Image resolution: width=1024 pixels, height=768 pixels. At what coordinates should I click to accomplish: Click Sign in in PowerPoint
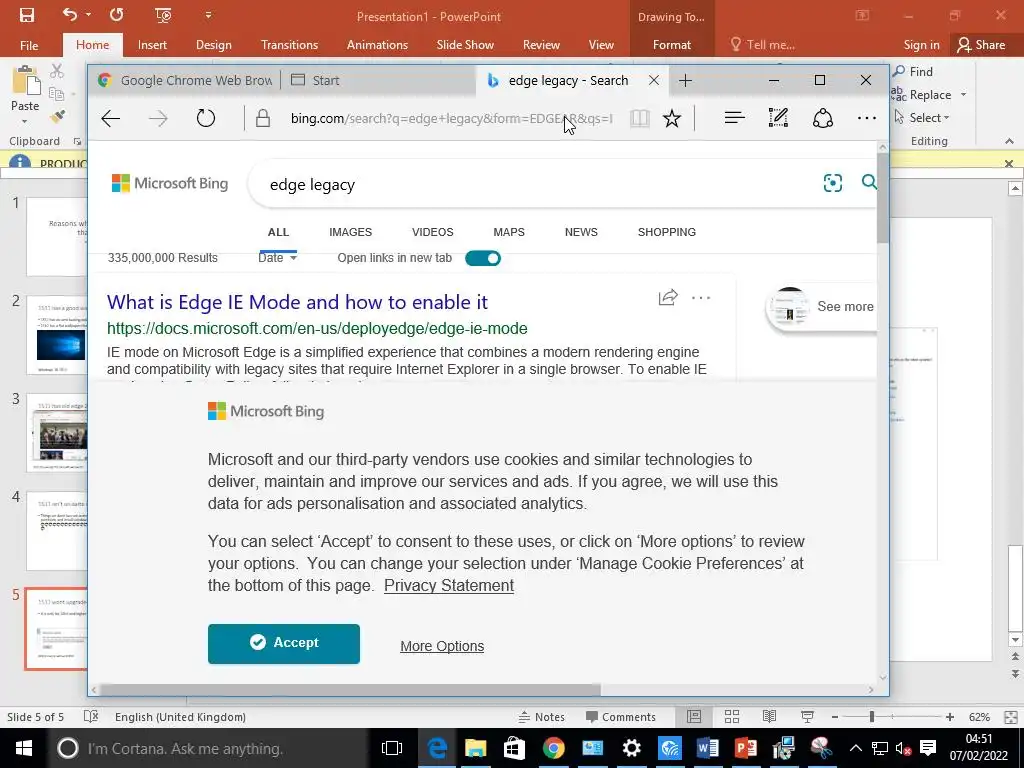[921, 45]
